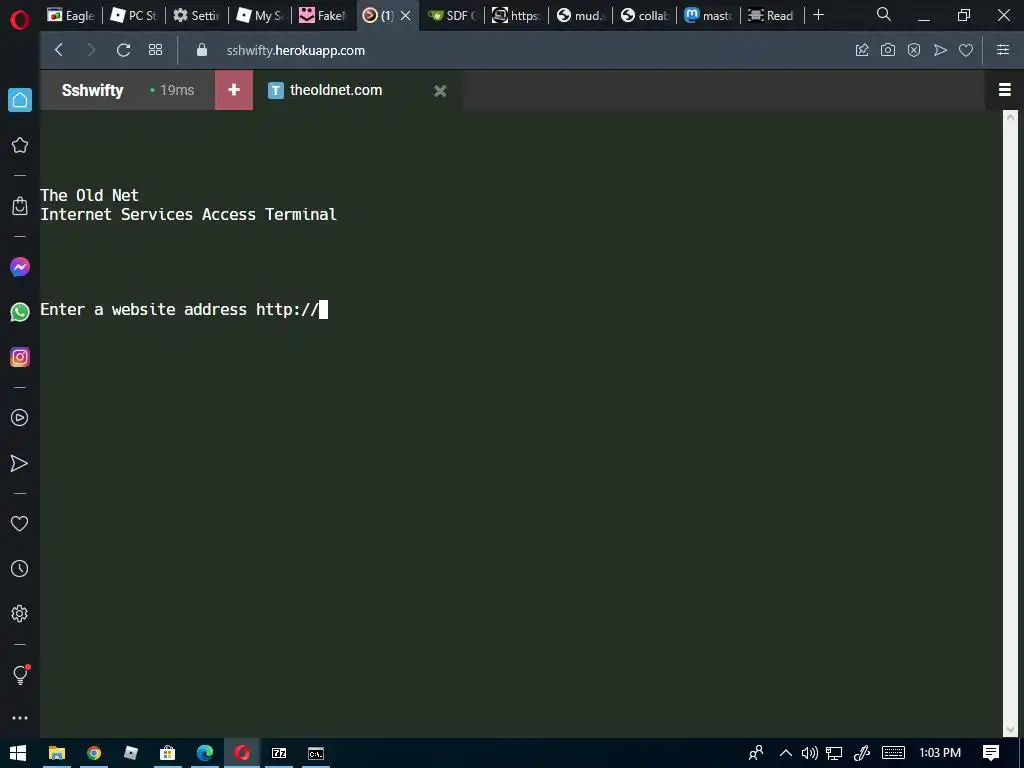This screenshot has height=768, width=1024.
Task: Open the Windows Start menu
Action: [18, 753]
